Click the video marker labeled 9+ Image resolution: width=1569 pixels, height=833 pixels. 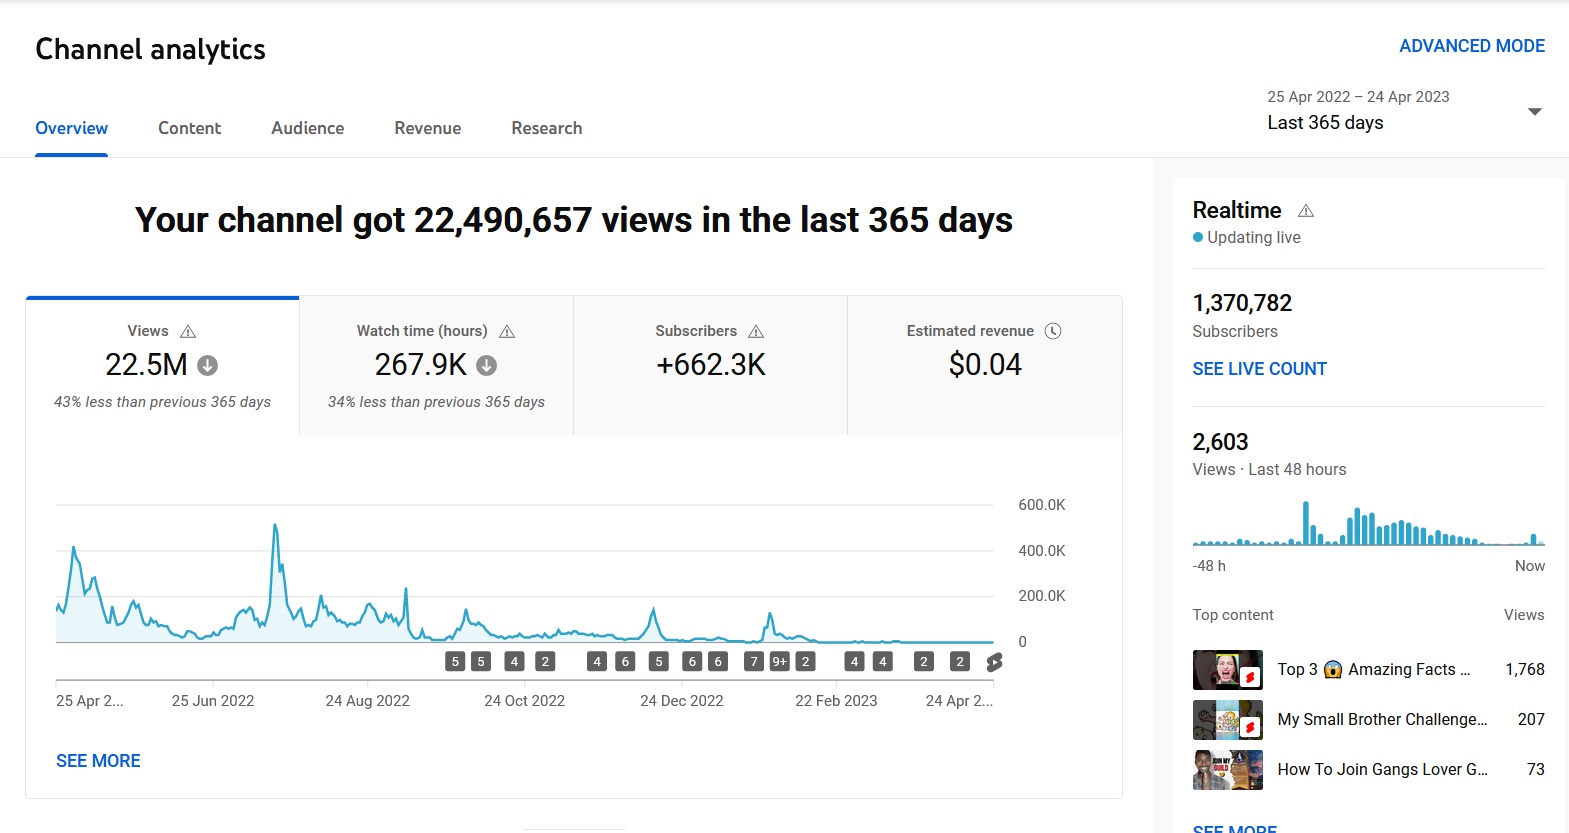tap(780, 661)
